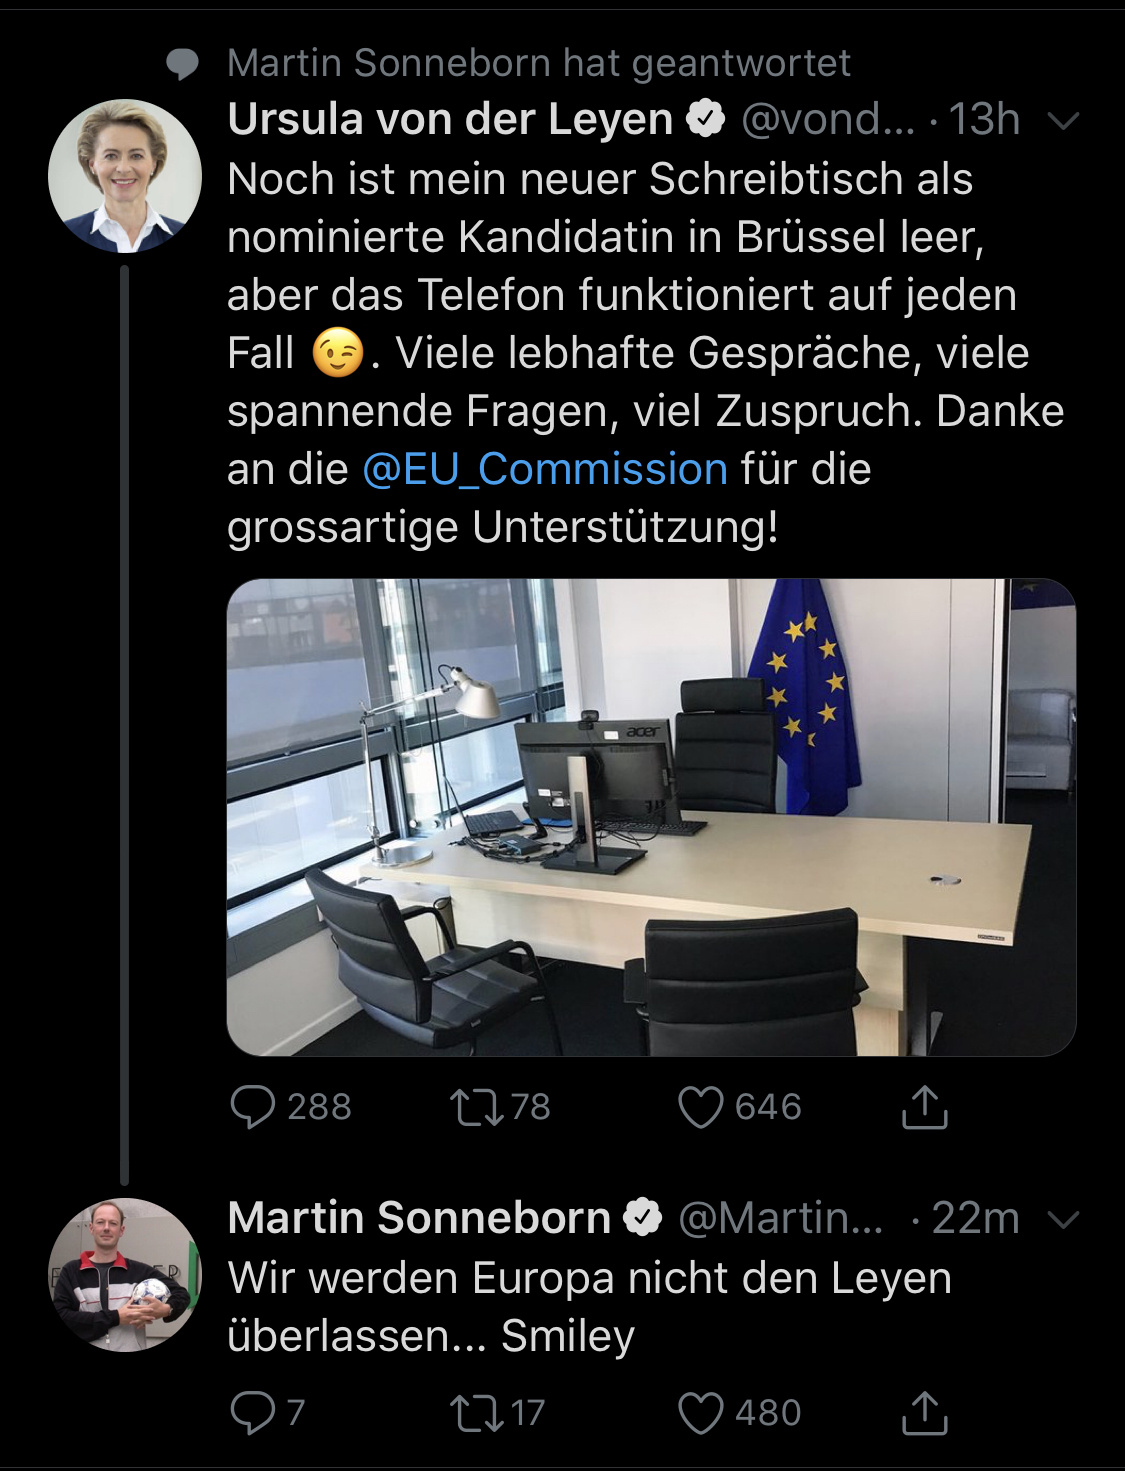
Task: Like Martin Sonneborn's reply tweet
Action: (700, 1412)
